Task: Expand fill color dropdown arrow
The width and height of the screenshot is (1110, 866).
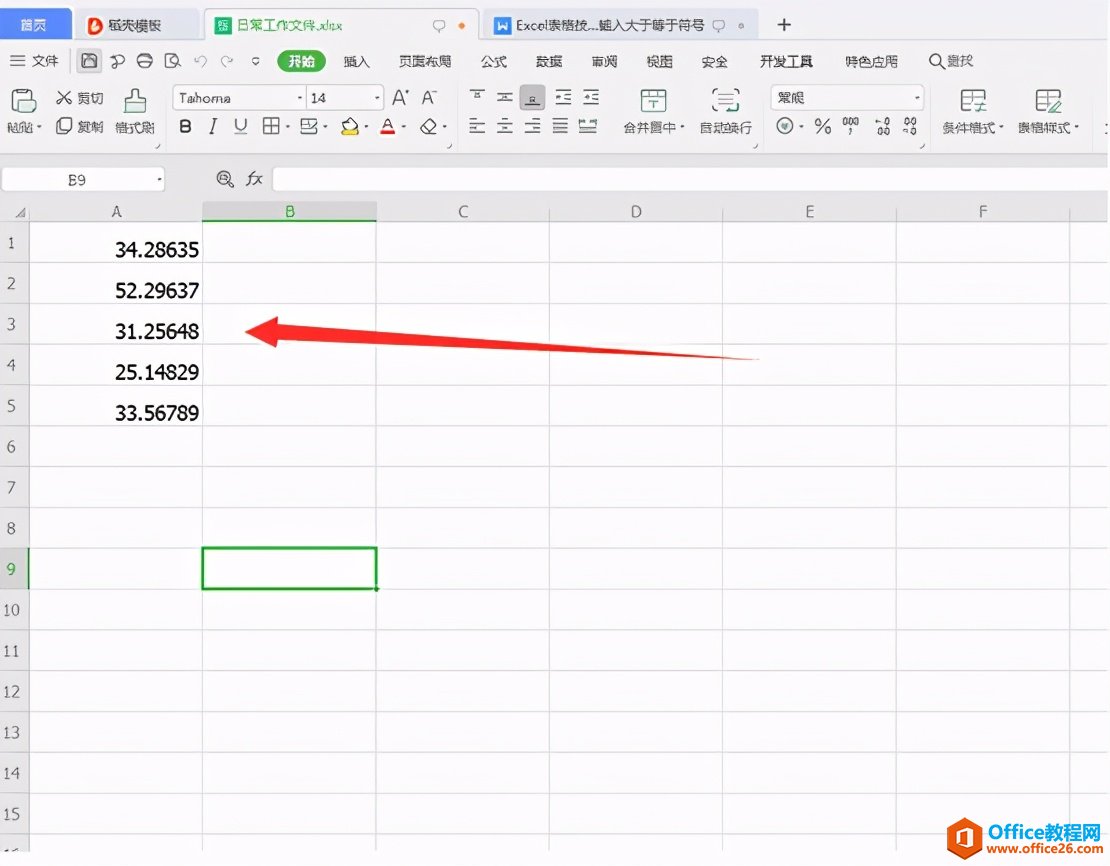Action: [x=367, y=127]
